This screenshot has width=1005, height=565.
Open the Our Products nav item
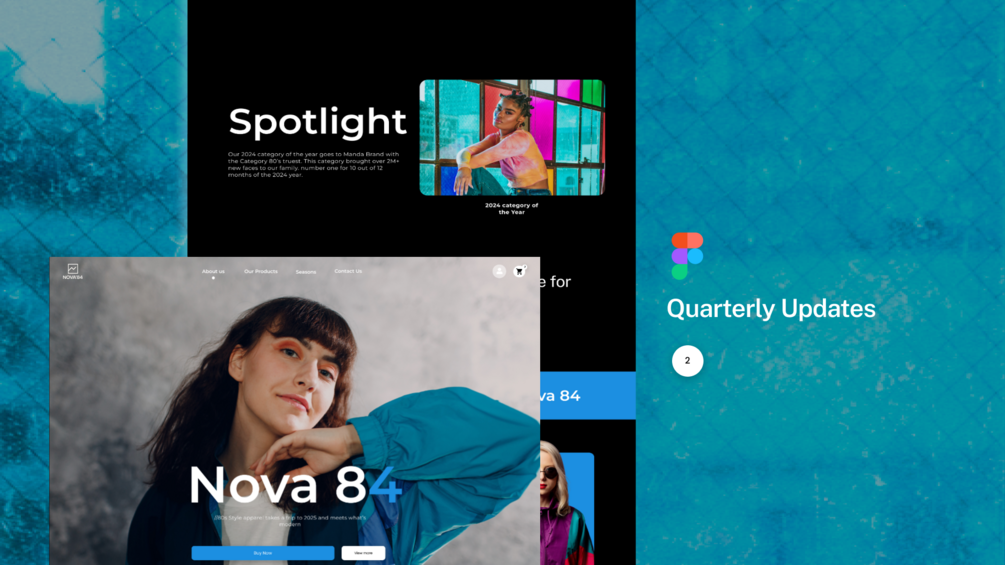tap(261, 271)
